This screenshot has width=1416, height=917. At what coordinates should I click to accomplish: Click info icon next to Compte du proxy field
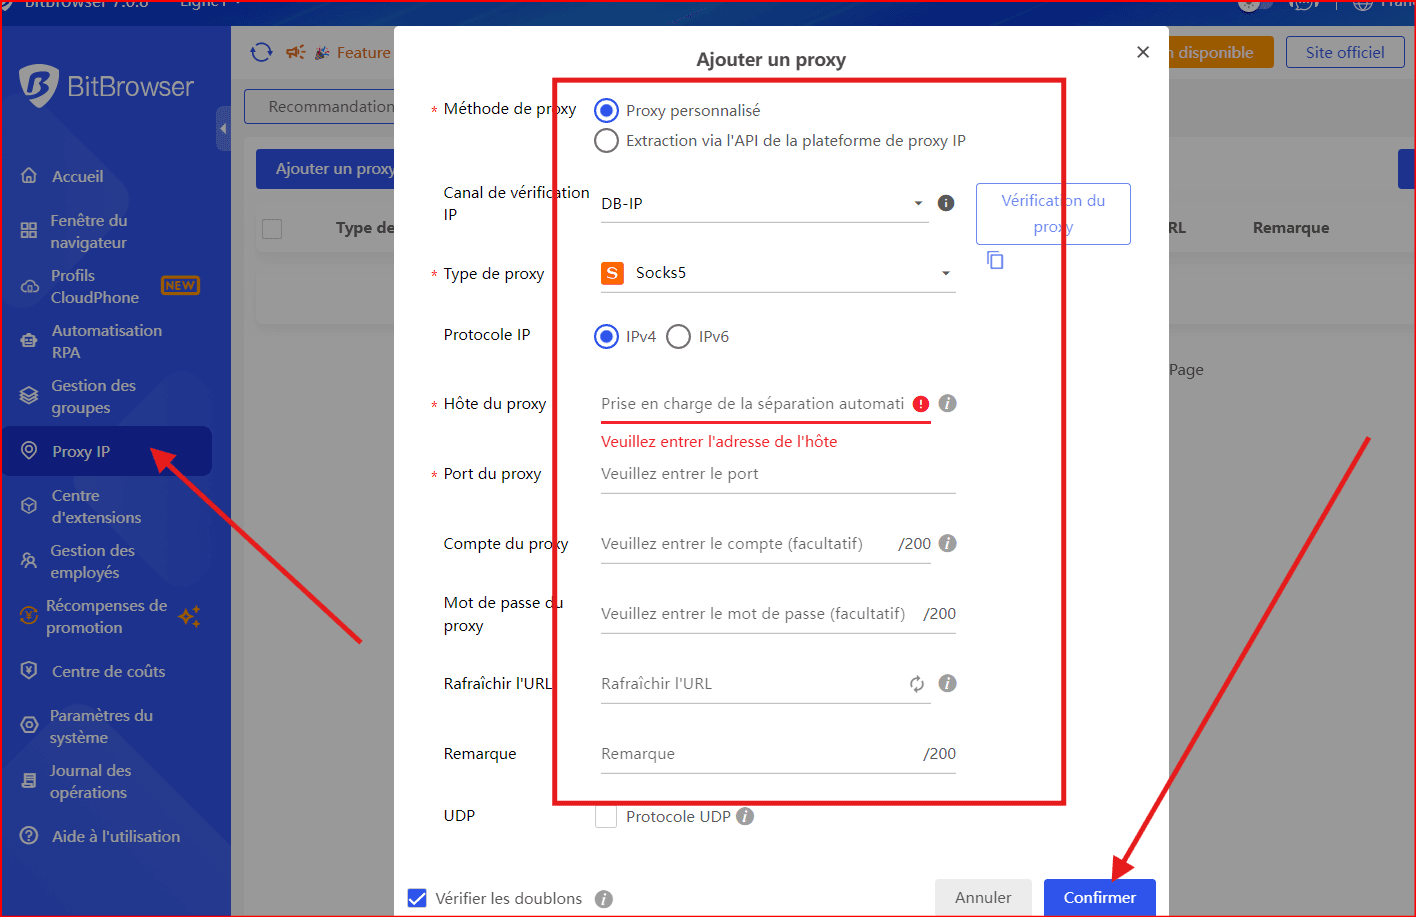click(948, 543)
